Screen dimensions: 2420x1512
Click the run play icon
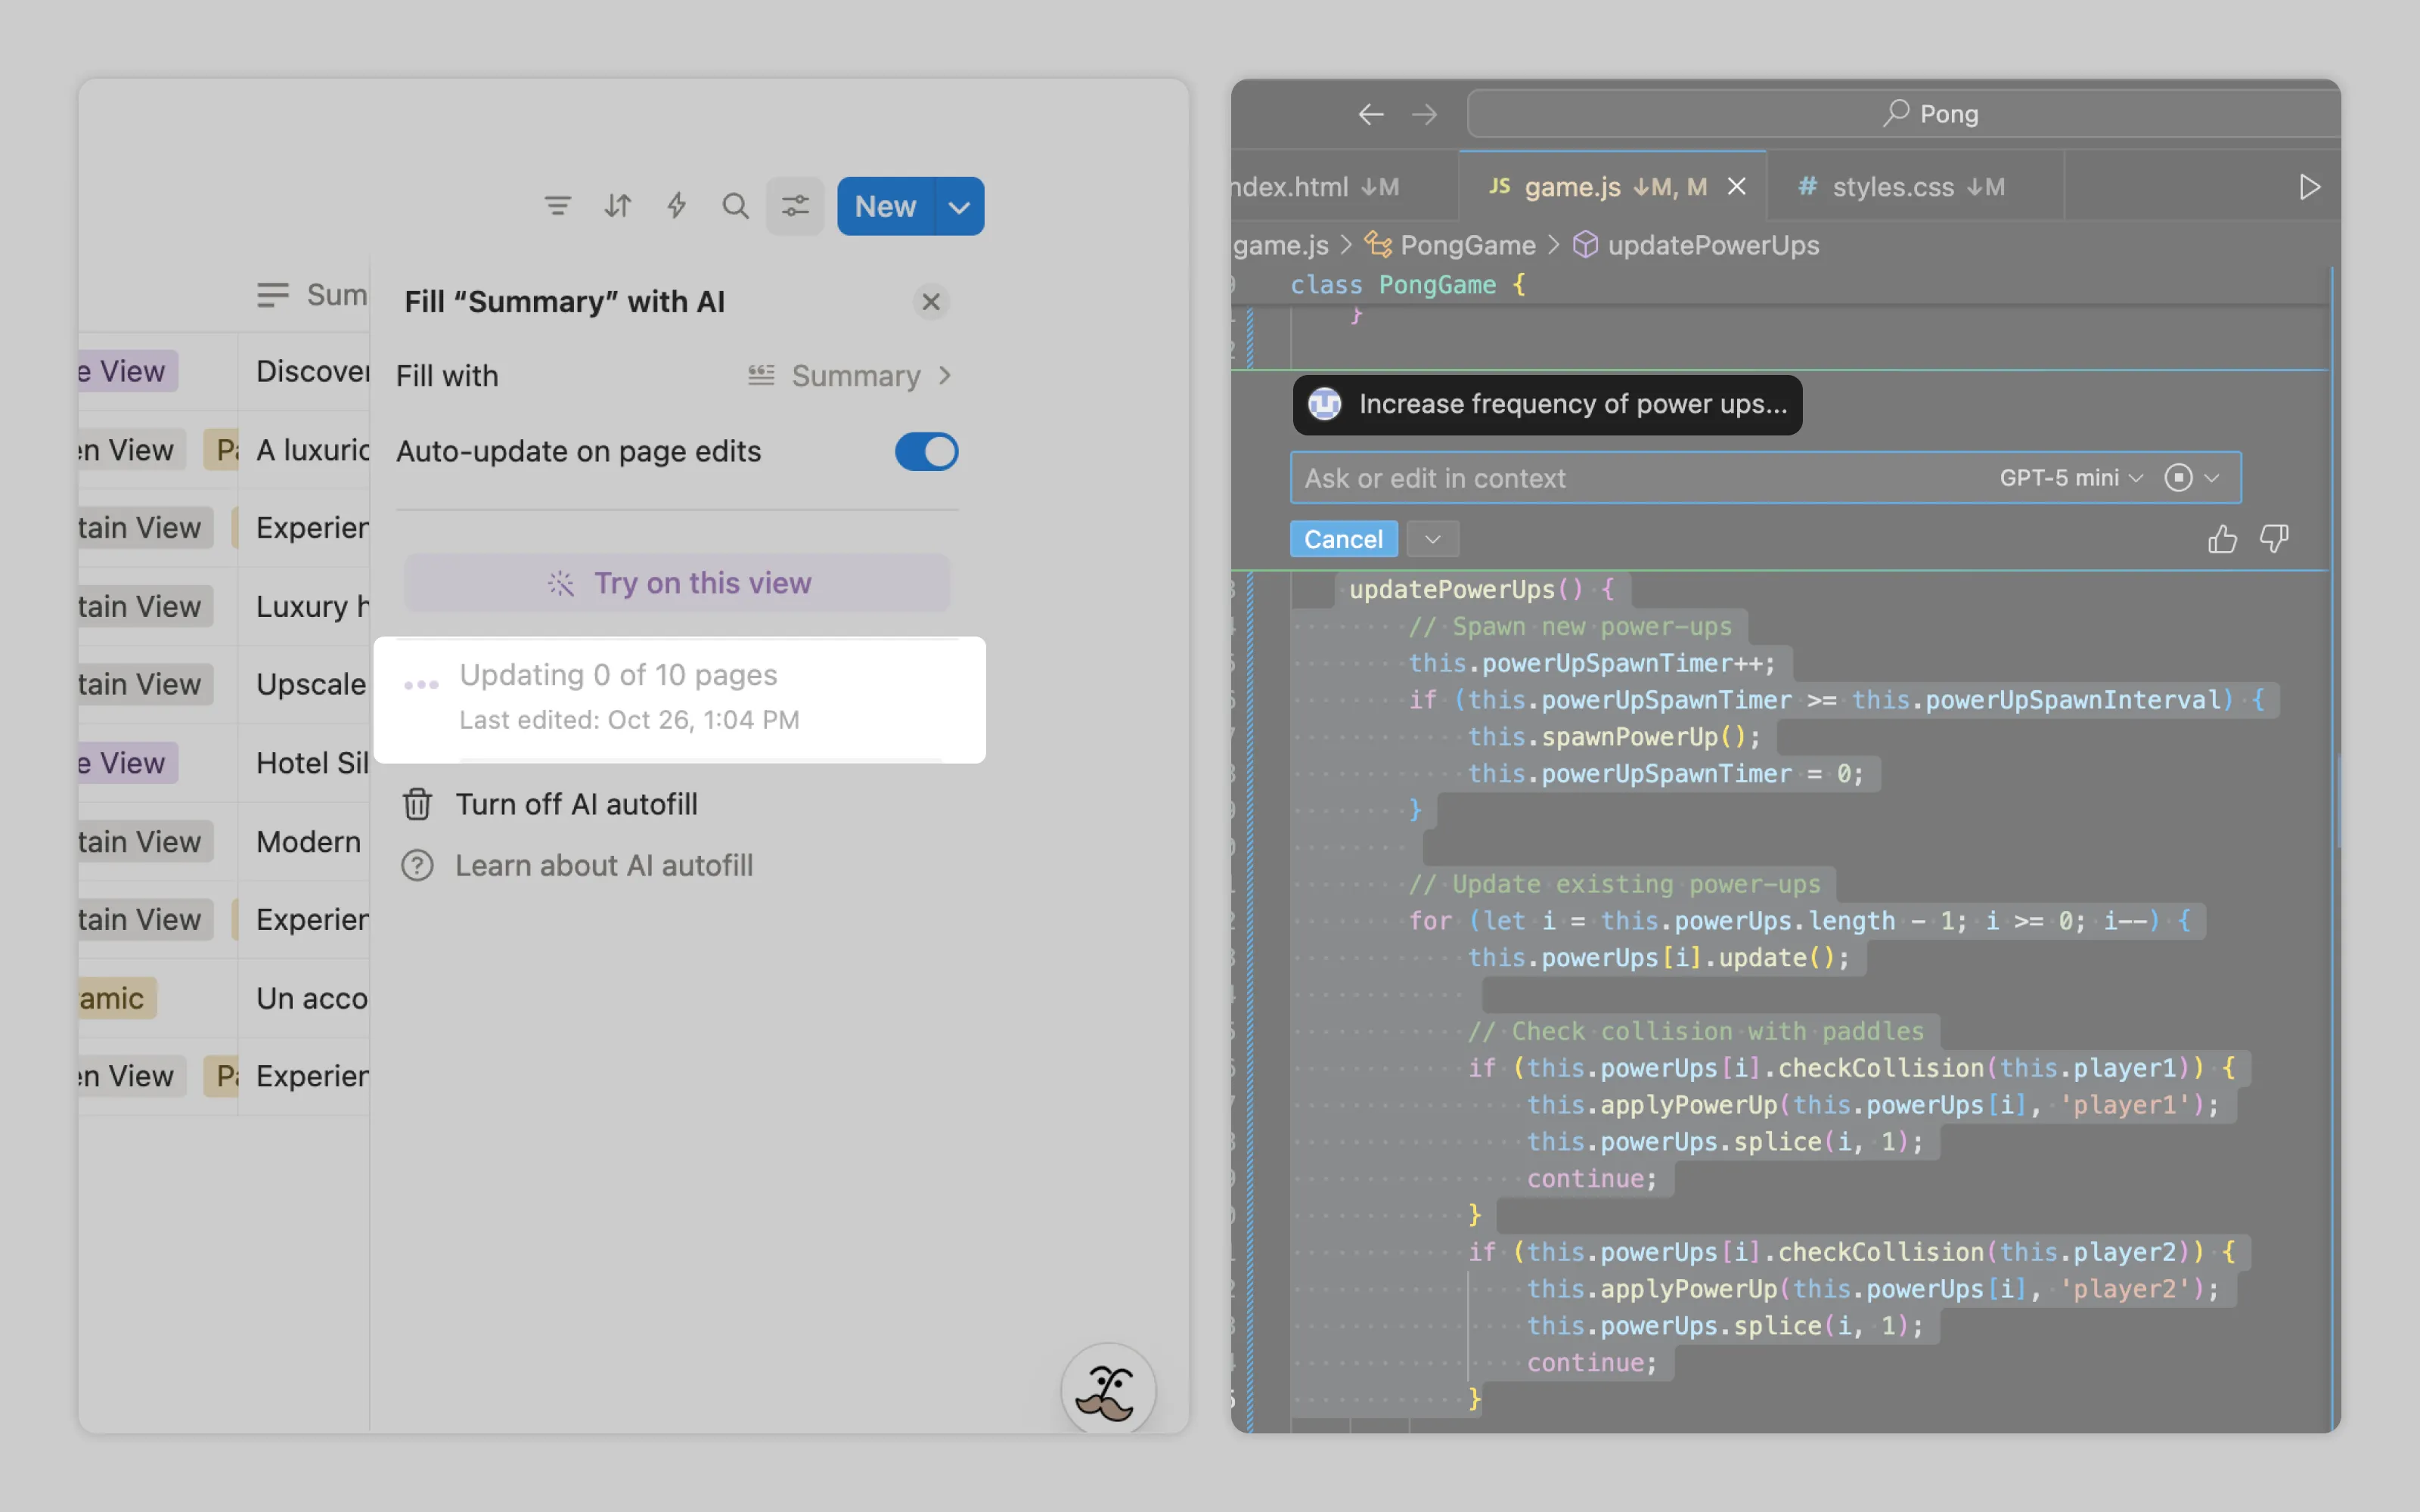pyautogui.click(x=2309, y=187)
